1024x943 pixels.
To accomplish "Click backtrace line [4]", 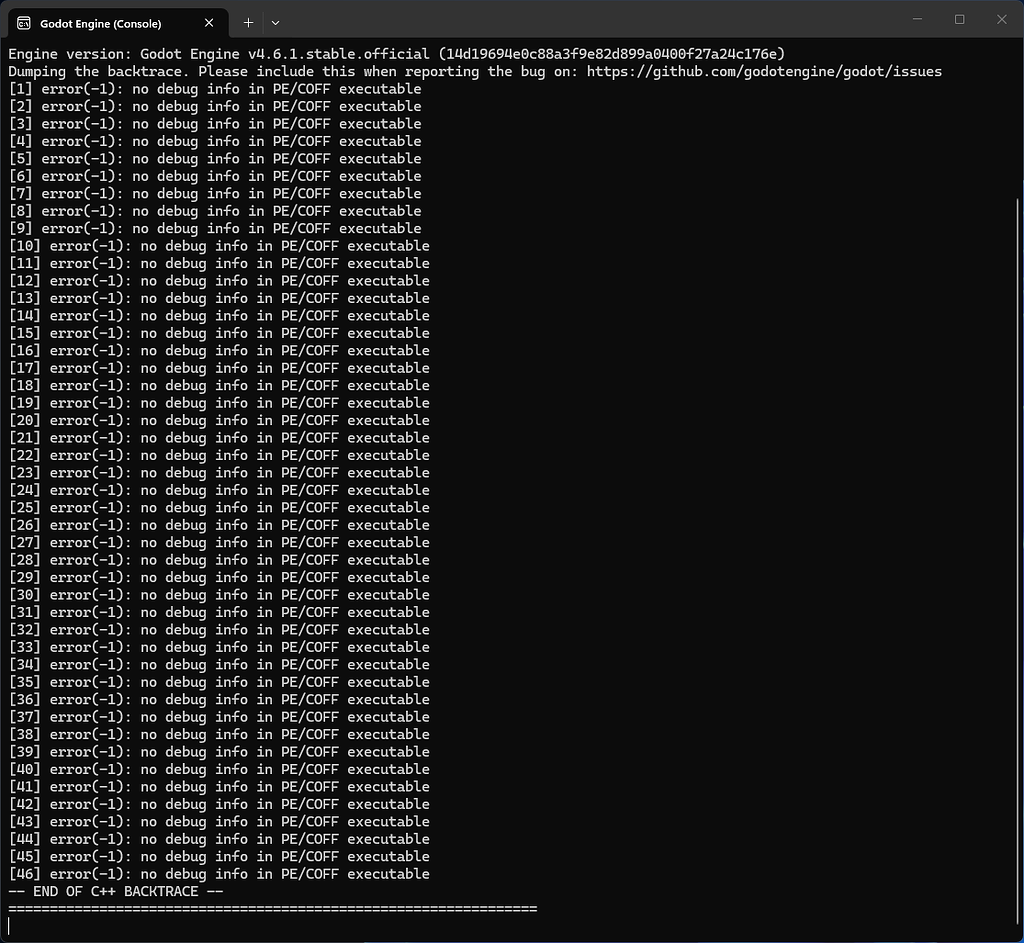I will click(x=215, y=141).
